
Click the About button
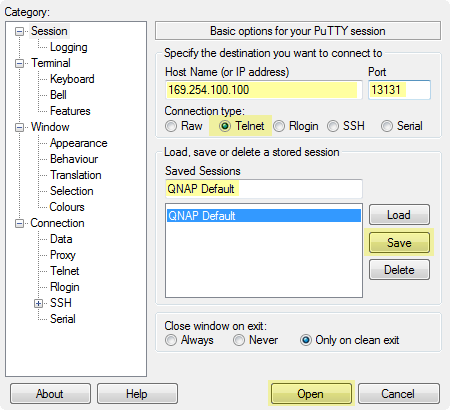(x=50, y=394)
